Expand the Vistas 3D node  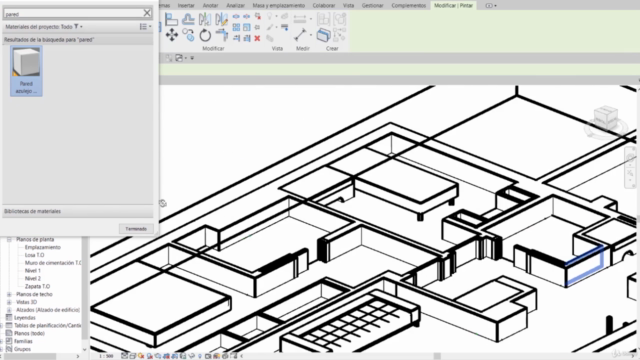point(9,302)
